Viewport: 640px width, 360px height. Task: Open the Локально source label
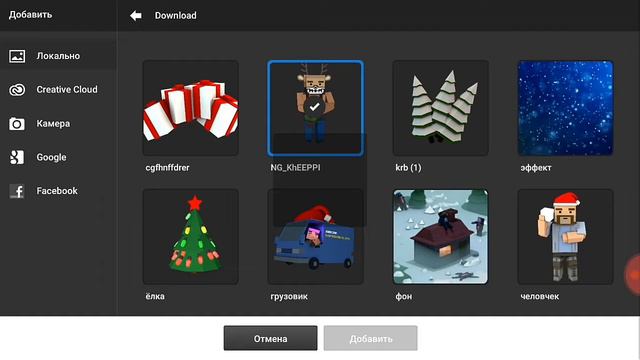(x=58, y=56)
